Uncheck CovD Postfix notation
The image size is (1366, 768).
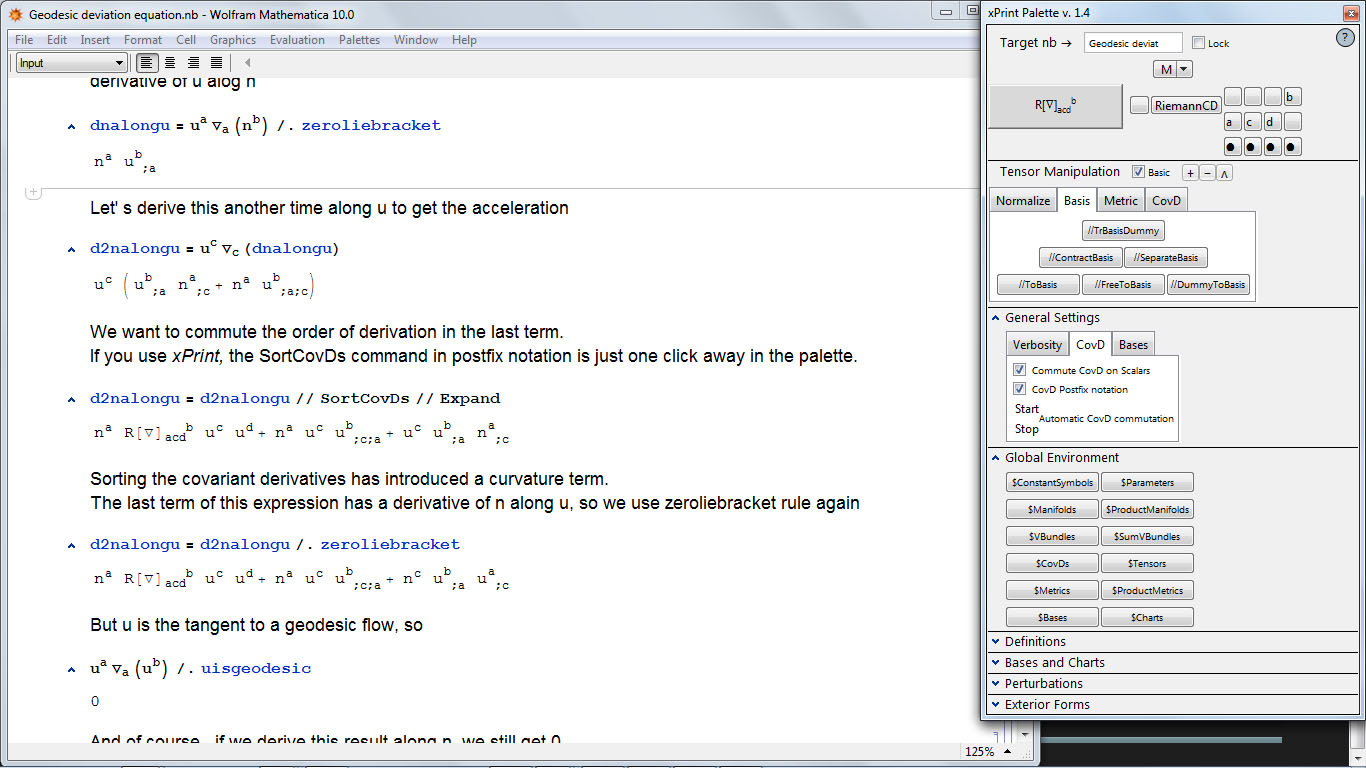[x=1020, y=389]
